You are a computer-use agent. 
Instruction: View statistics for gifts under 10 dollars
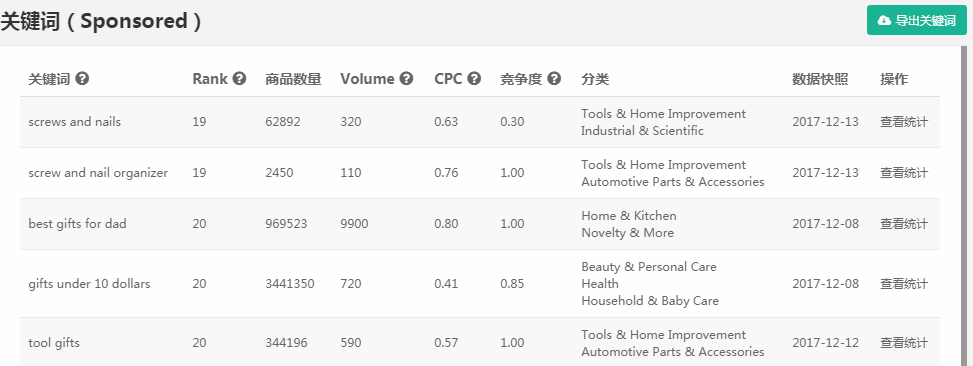tap(904, 284)
